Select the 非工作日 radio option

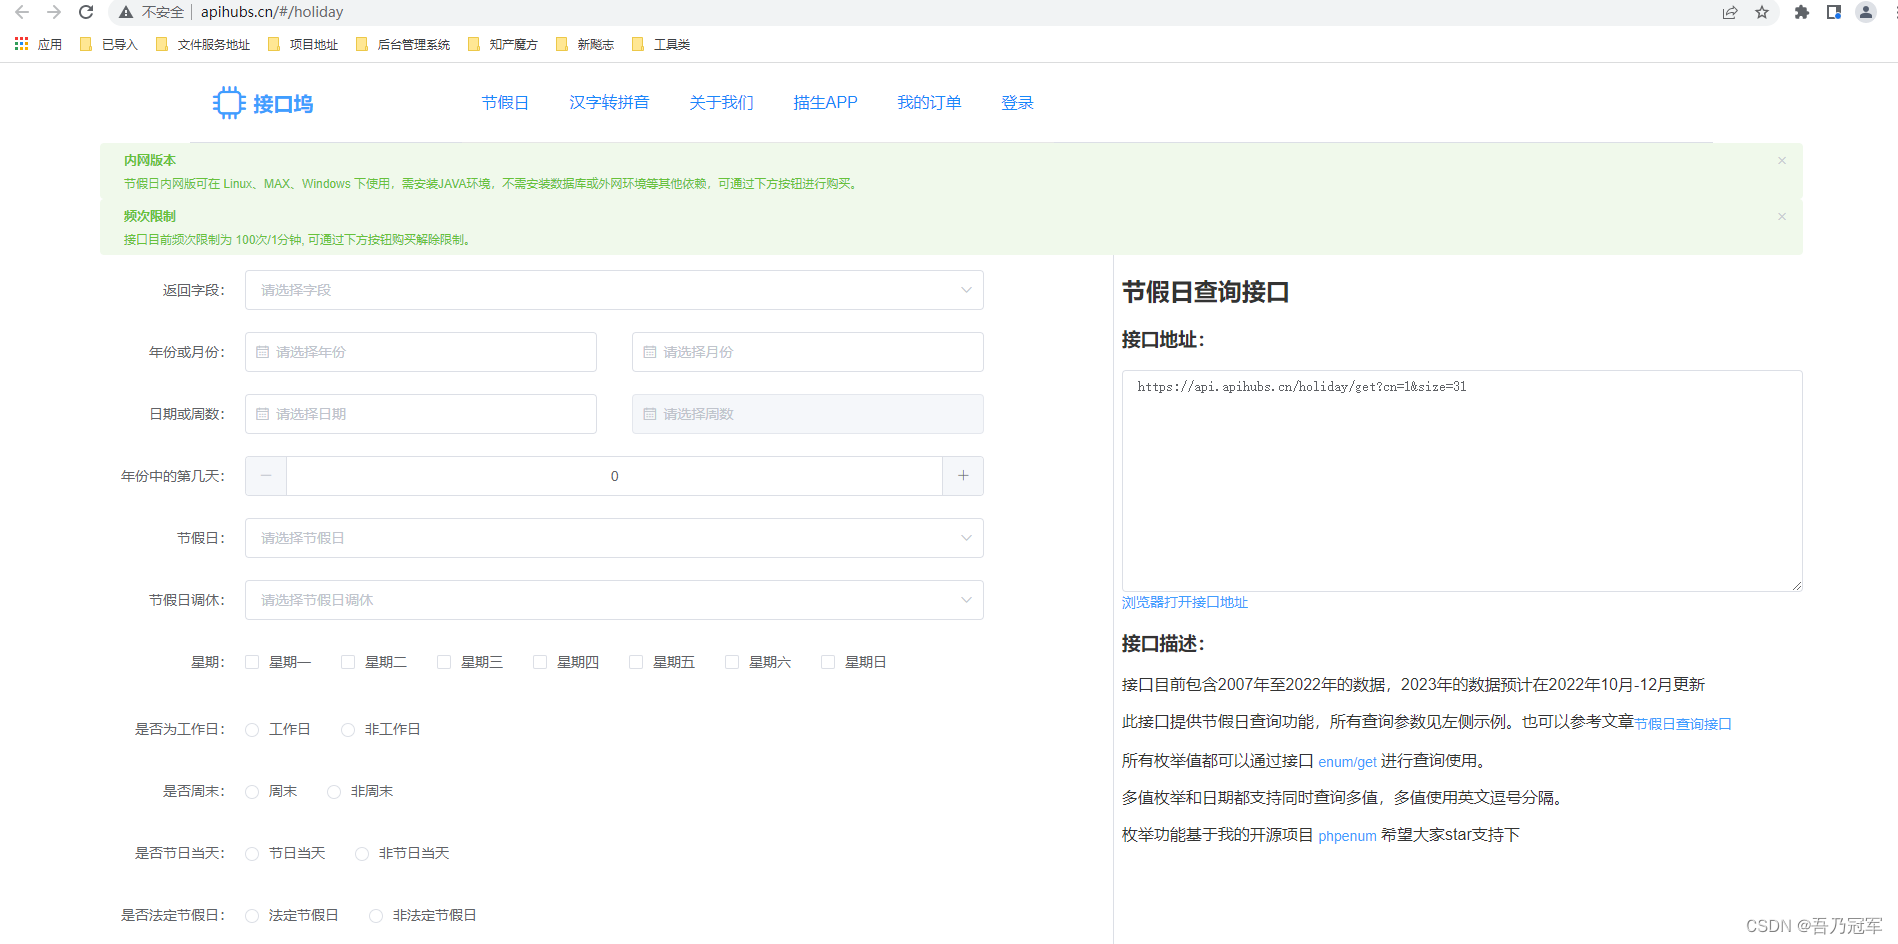348,730
